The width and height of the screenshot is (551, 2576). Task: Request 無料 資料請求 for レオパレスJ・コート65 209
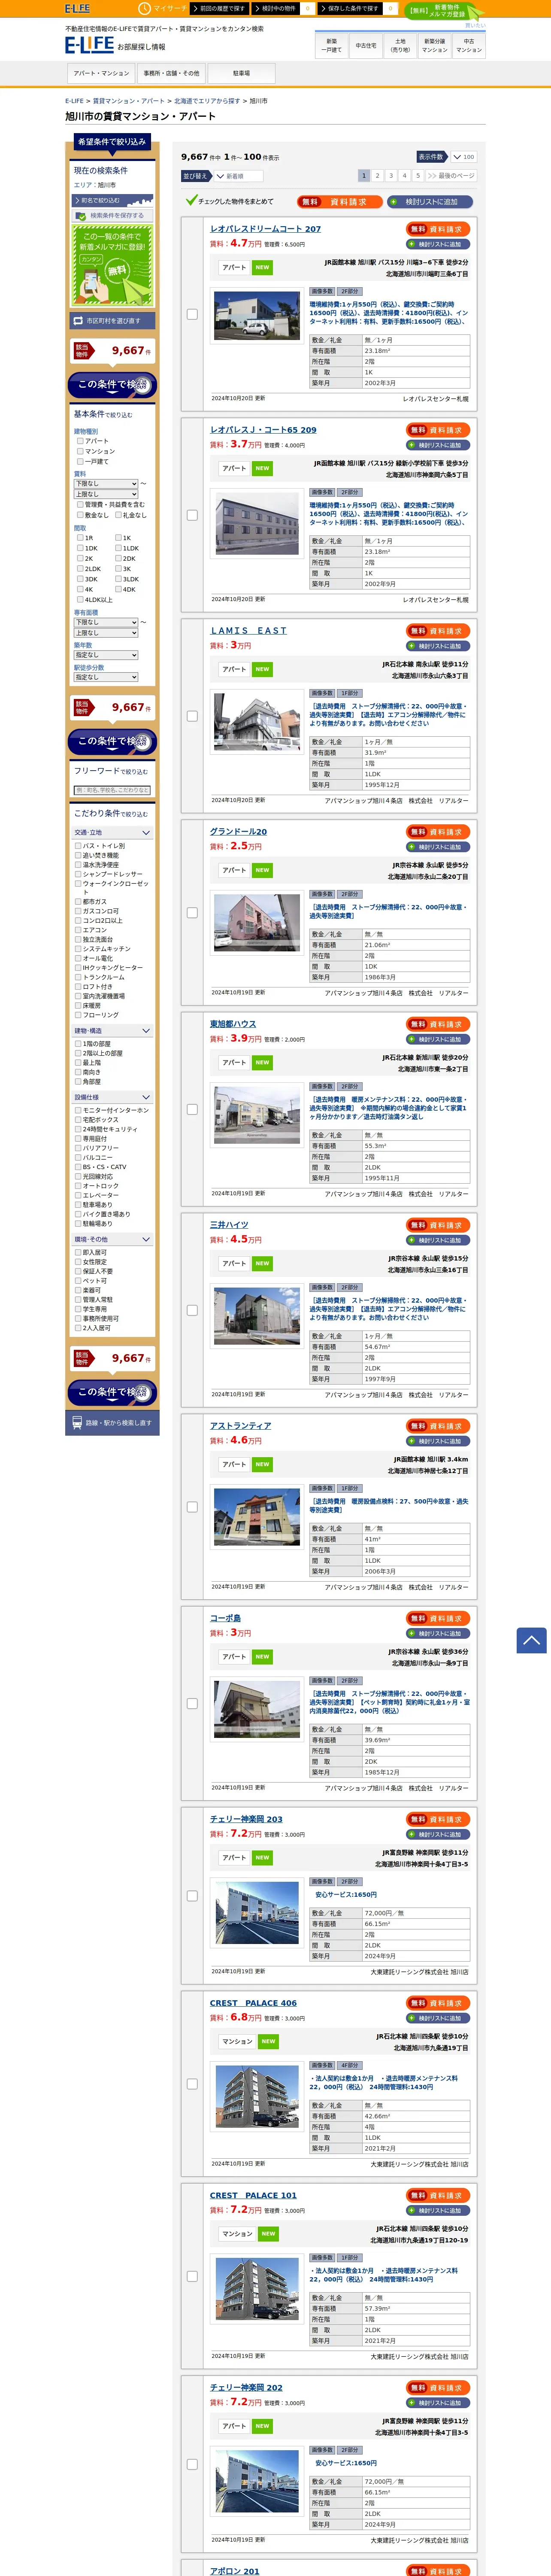(x=439, y=430)
